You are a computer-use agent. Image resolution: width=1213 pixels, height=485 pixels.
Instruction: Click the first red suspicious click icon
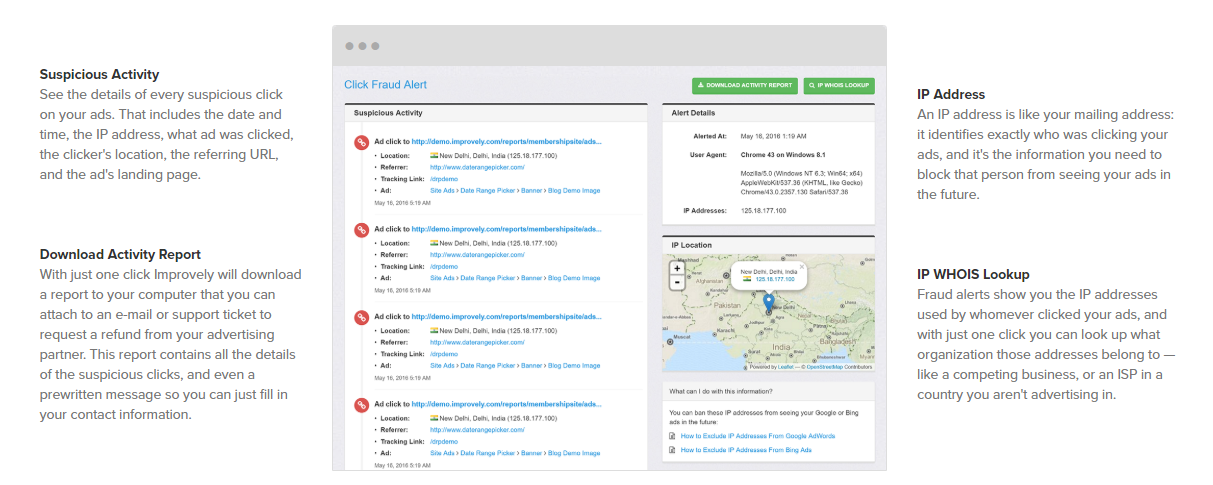click(362, 143)
